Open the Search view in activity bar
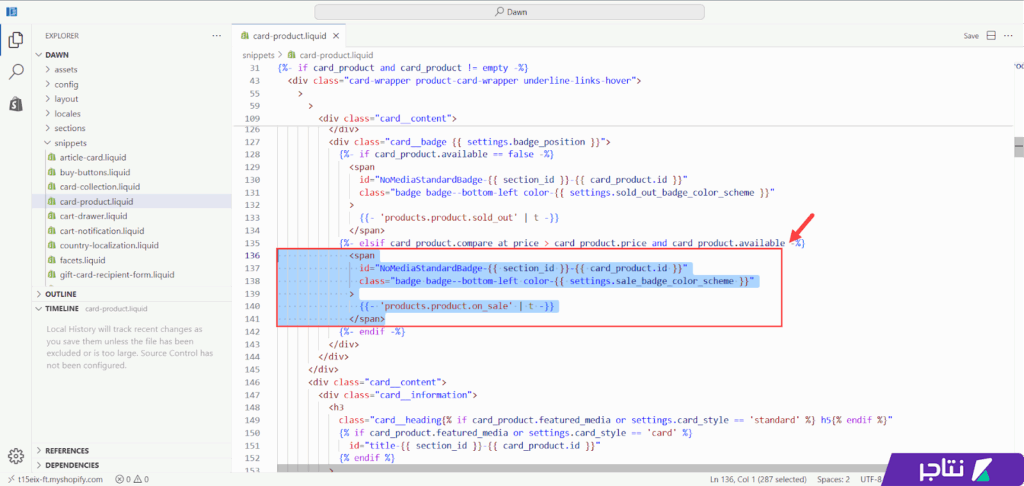 pos(16,72)
